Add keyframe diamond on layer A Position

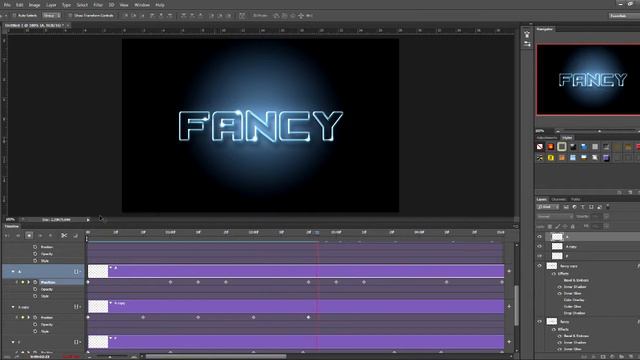point(23,282)
